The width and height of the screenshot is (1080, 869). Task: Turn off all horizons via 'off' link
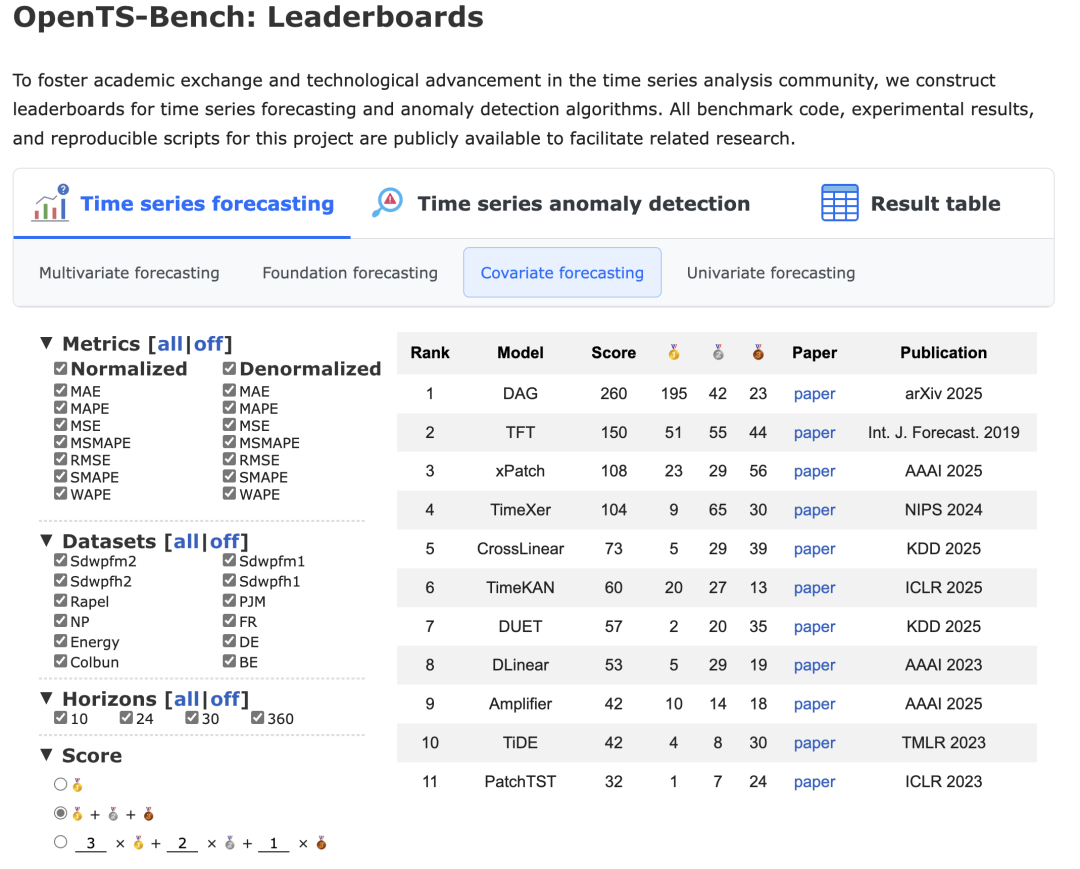pyautogui.click(x=225, y=699)
